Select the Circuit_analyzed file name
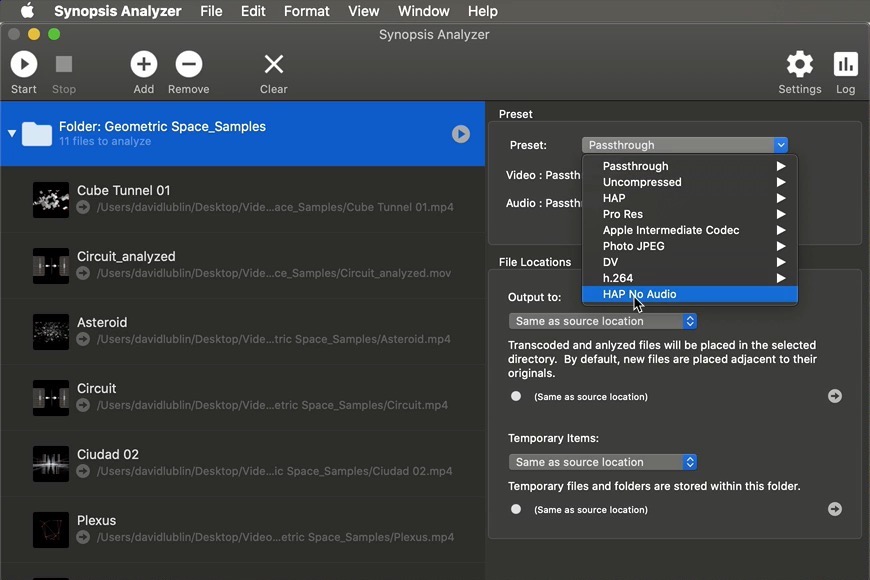870x580 pixels. point(126,256)
